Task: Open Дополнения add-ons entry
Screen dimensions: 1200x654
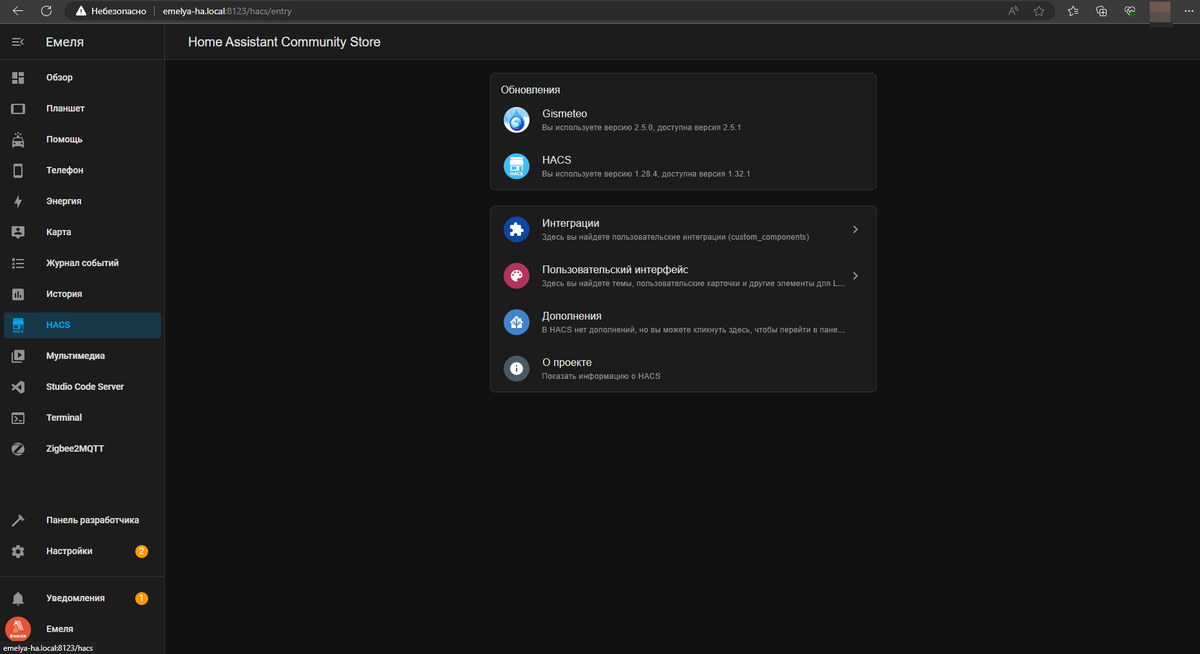Action: [x=683, y=322]
